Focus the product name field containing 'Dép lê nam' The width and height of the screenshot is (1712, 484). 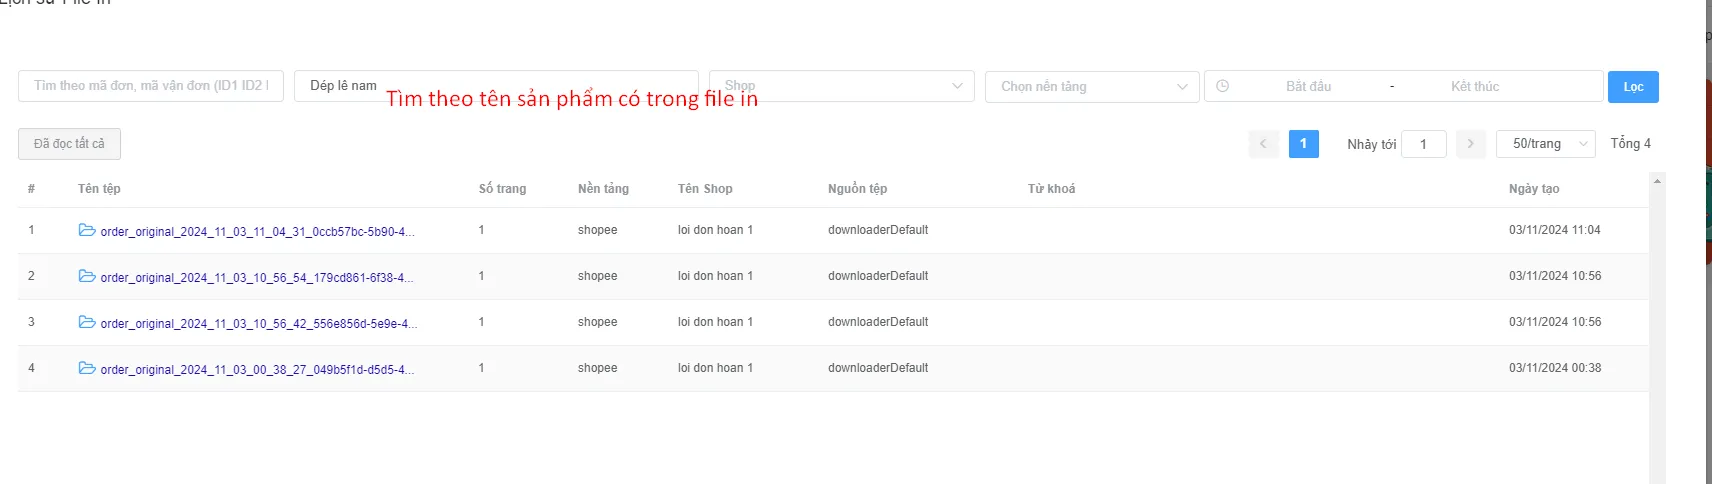click(496, 86)
